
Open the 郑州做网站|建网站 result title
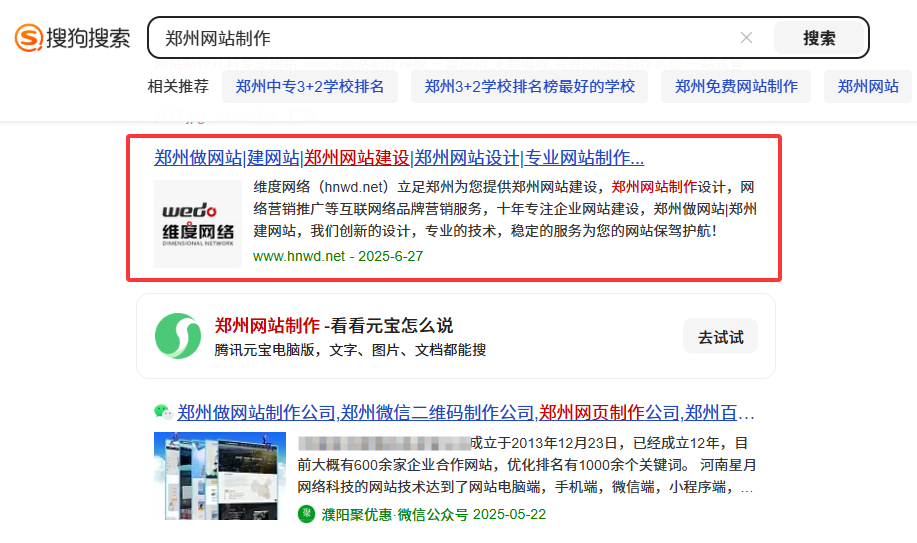coord(399,158)
